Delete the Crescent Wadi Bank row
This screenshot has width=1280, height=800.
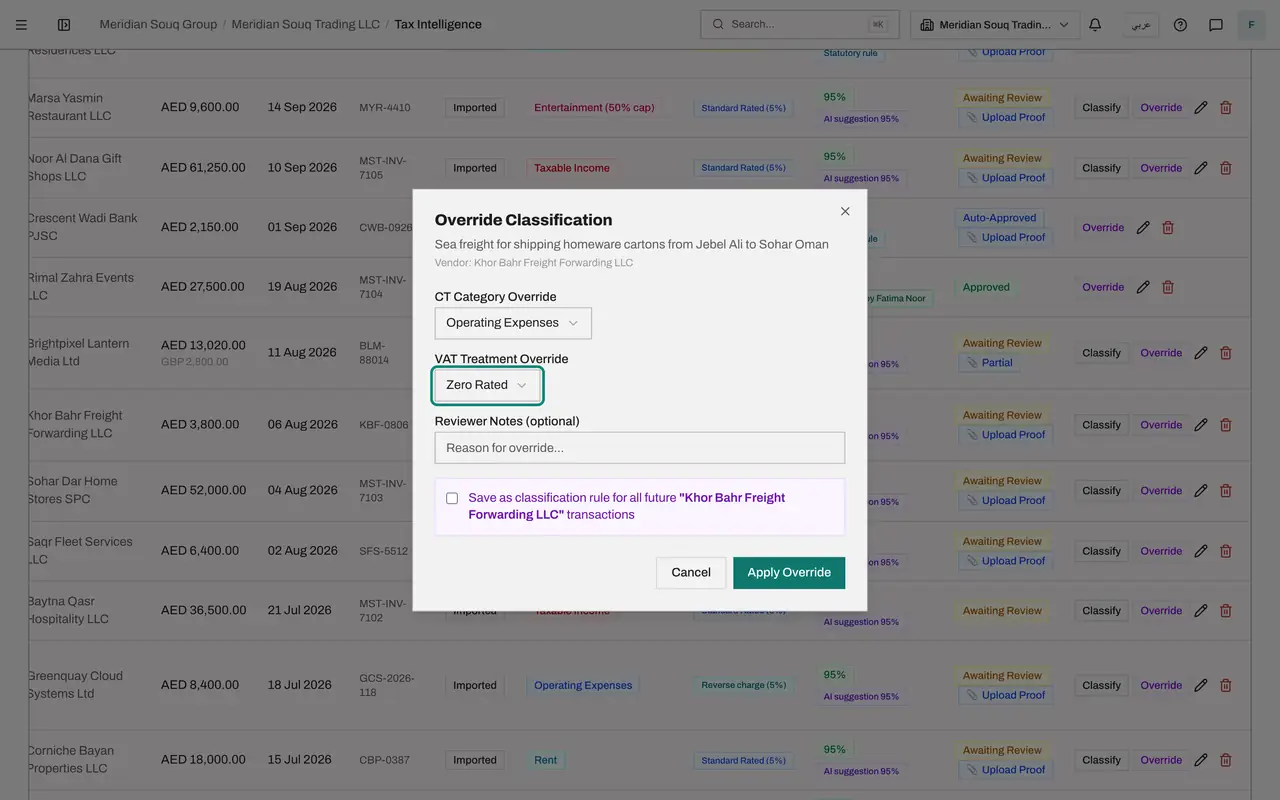[x=1168, y=228]
